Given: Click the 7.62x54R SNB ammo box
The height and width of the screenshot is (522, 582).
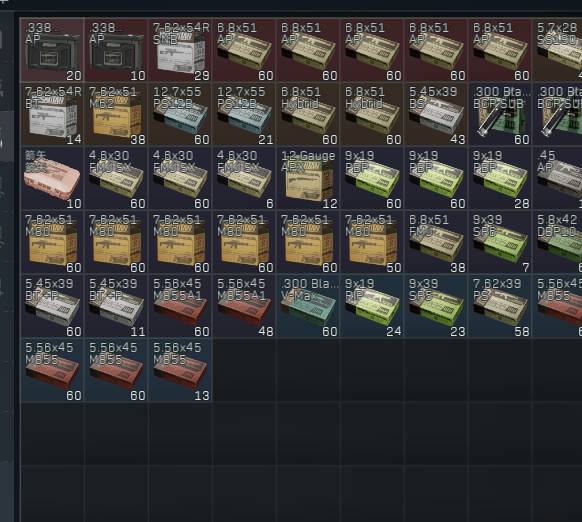Looking at the screenshot, I should pos(180,50).
